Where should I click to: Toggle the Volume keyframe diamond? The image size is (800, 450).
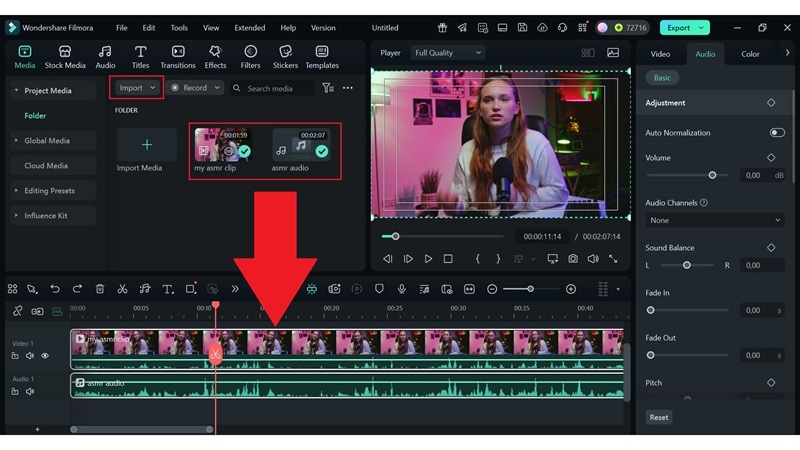[771, 158]
